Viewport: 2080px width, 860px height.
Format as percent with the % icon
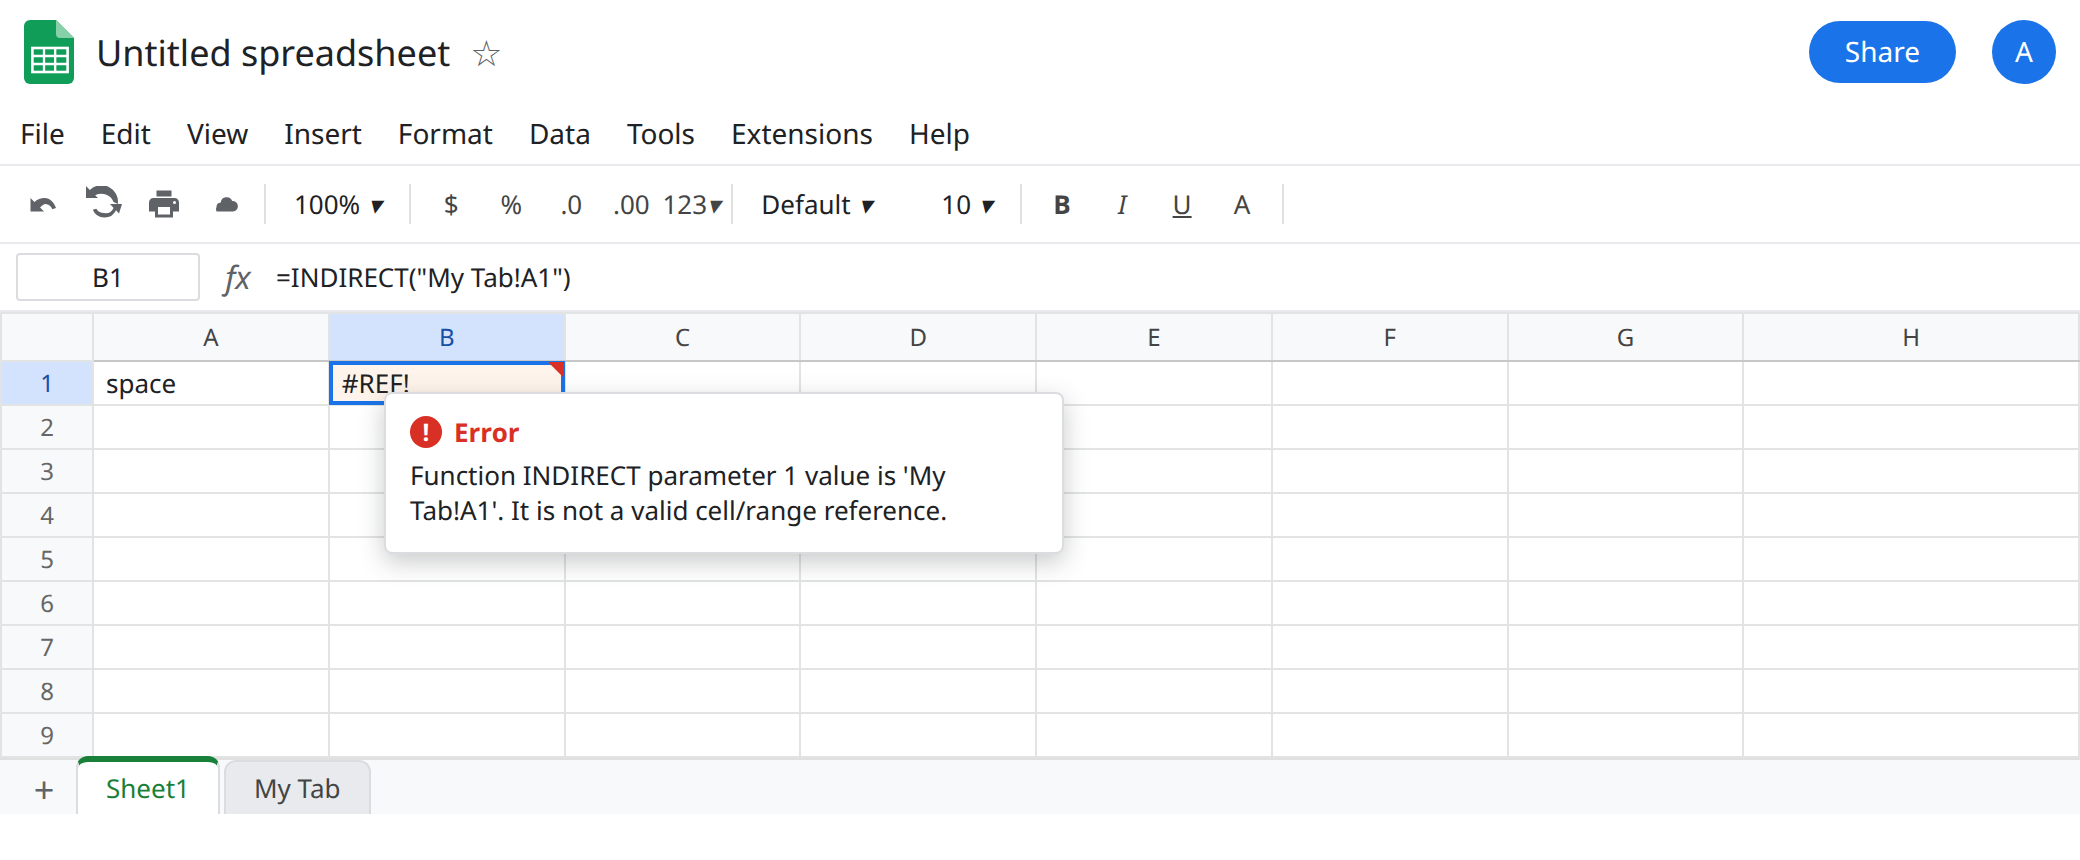coord(511,205)
